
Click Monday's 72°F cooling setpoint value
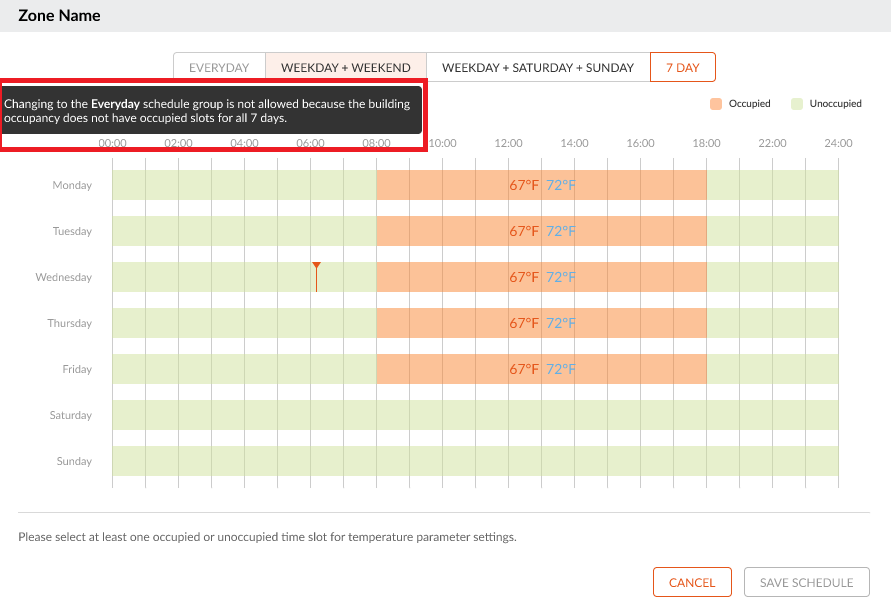coord(560,185)
